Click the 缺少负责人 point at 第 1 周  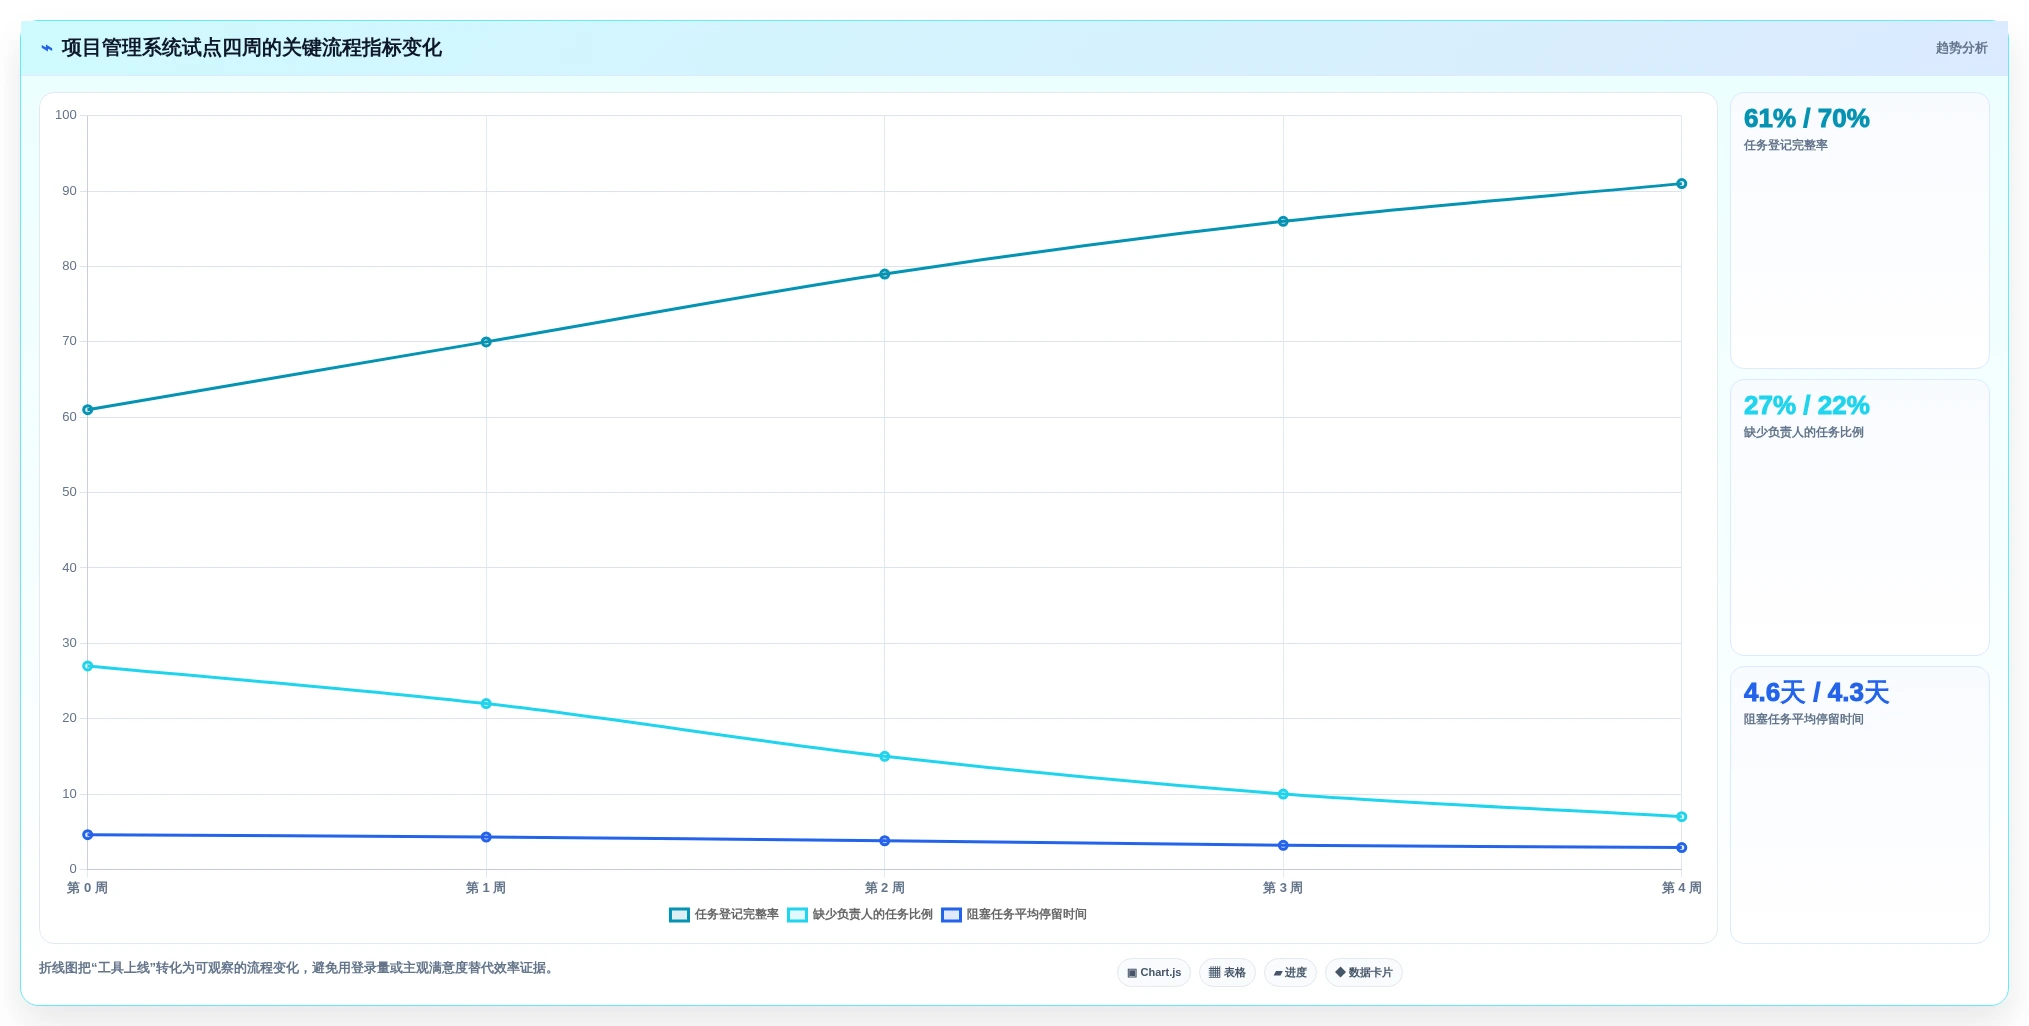tap(486, 704)
